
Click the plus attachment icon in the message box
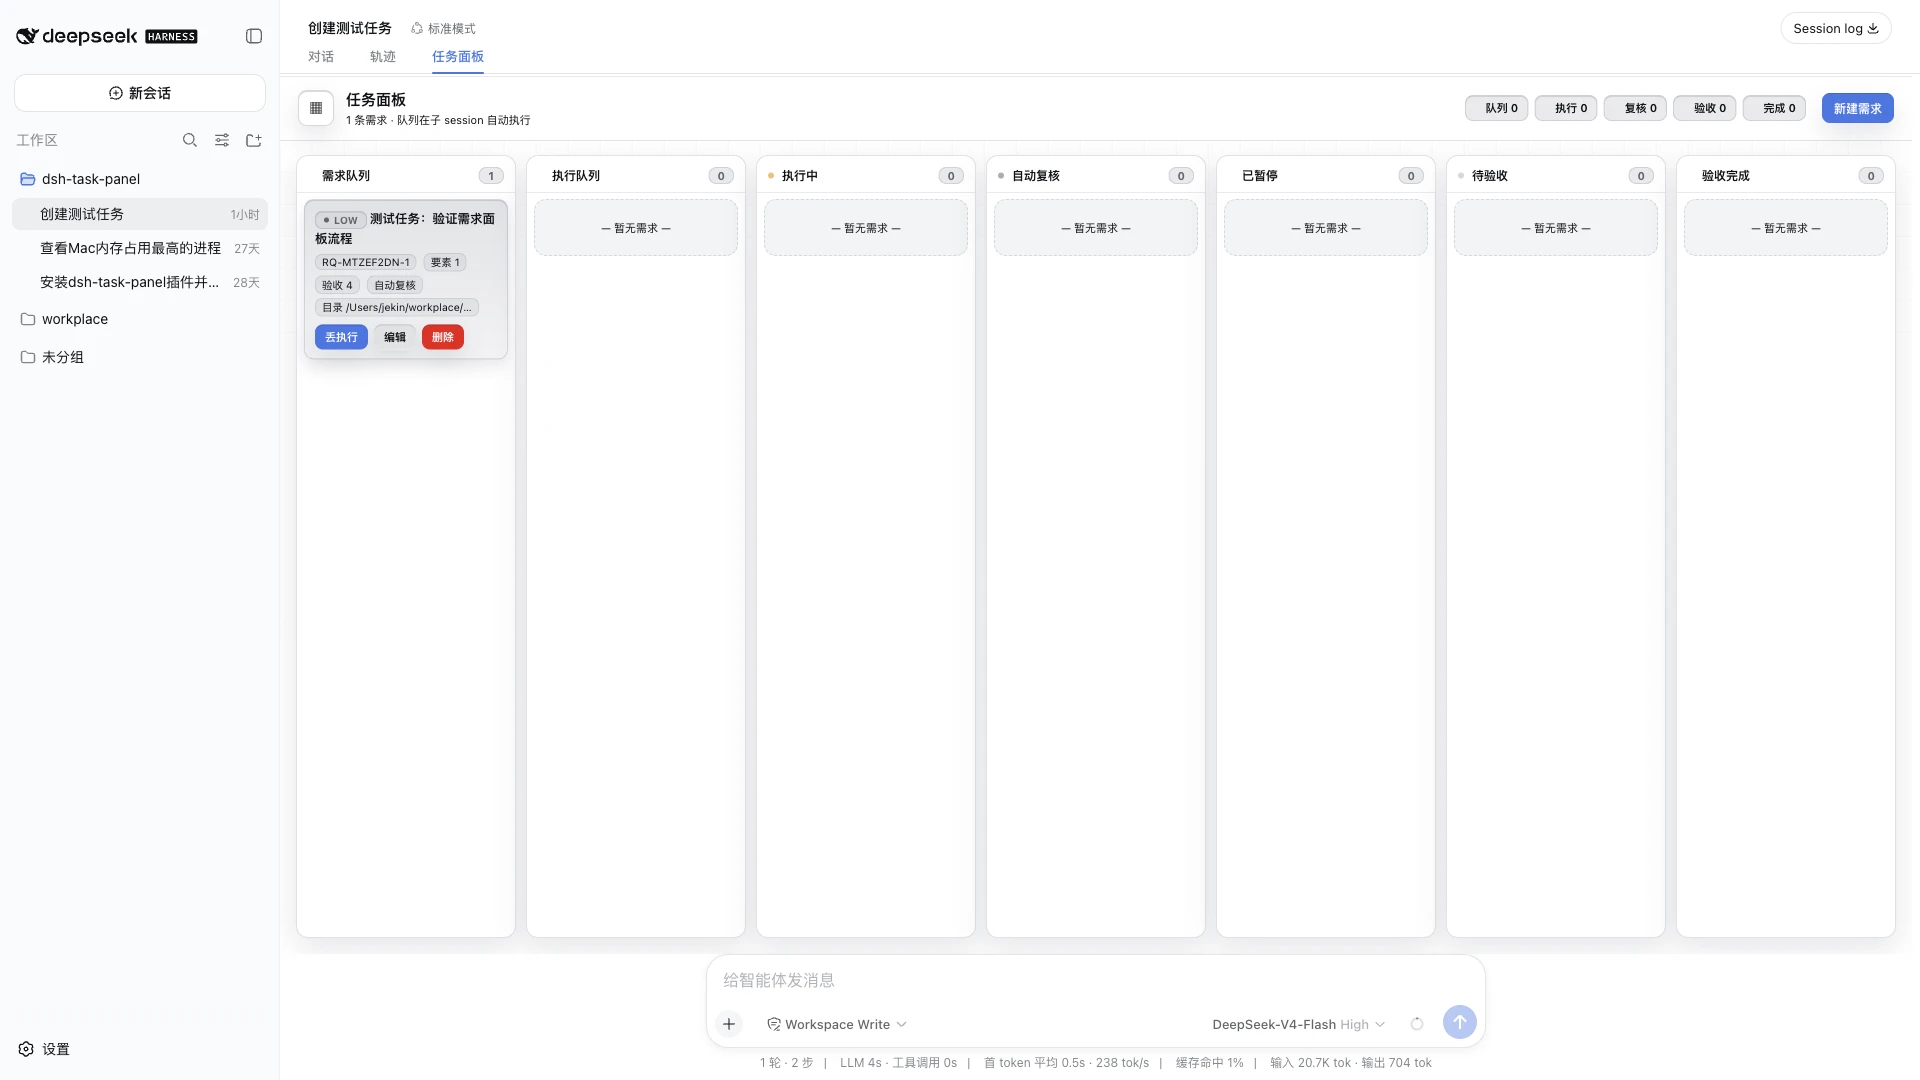[x=729, y=1024]
